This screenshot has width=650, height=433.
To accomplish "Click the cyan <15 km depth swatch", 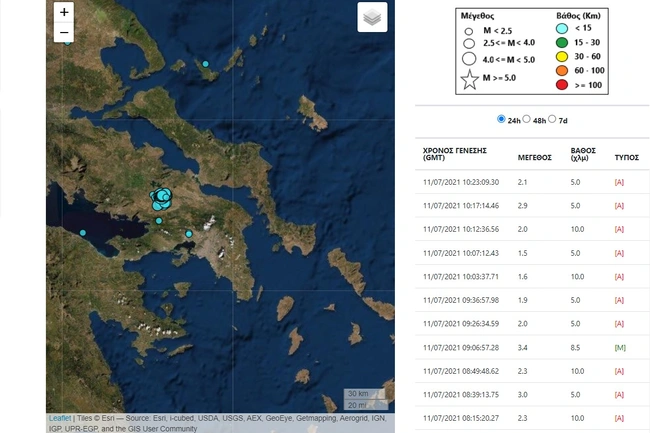I will pyautogui.click(x=562, y=28).
